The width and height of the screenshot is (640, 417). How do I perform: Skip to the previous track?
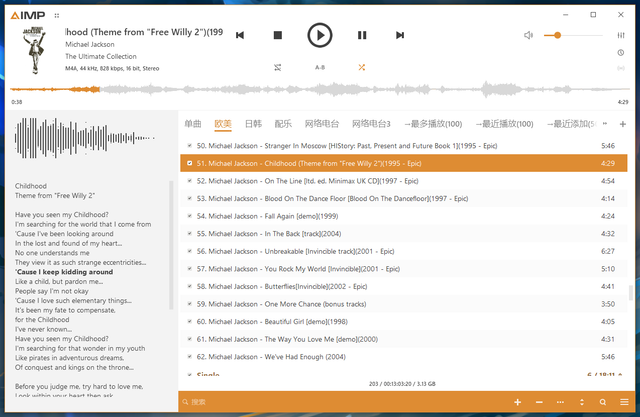click(x=240, y=35)
